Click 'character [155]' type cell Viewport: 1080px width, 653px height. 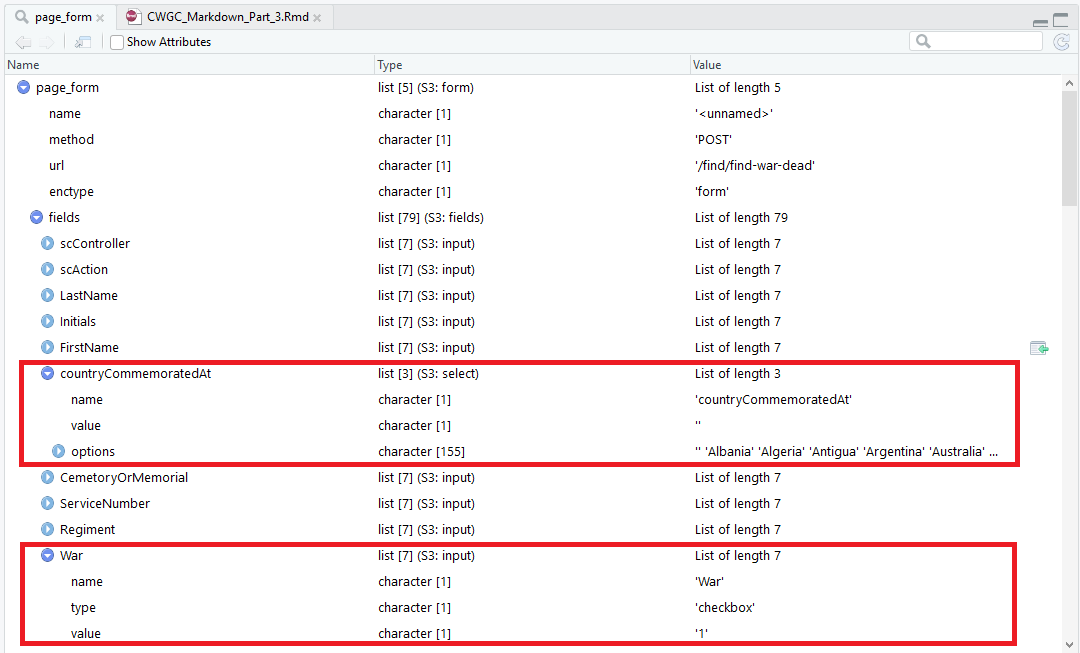click(422, 452)
